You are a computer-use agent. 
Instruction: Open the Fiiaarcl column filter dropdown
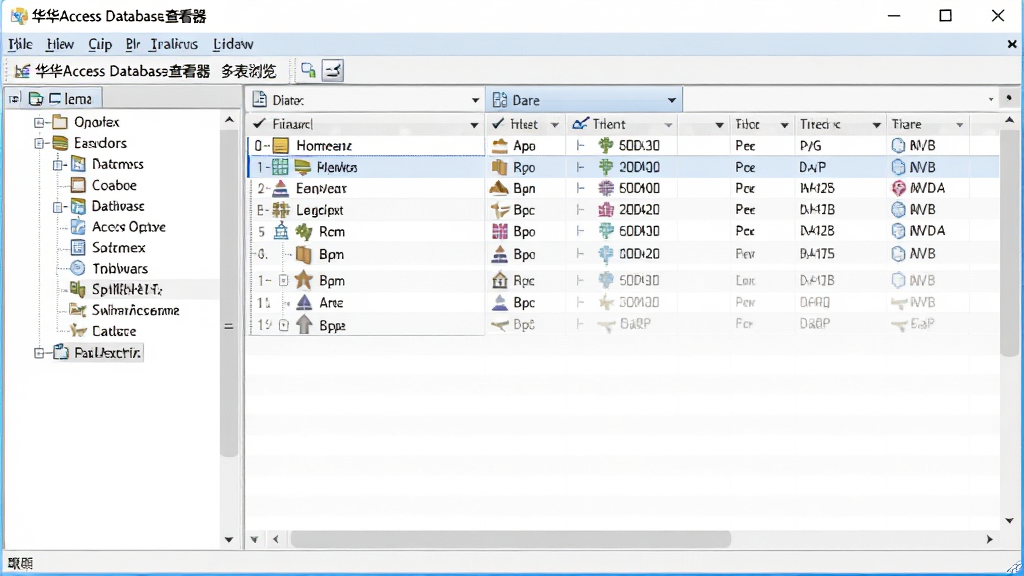474,125
